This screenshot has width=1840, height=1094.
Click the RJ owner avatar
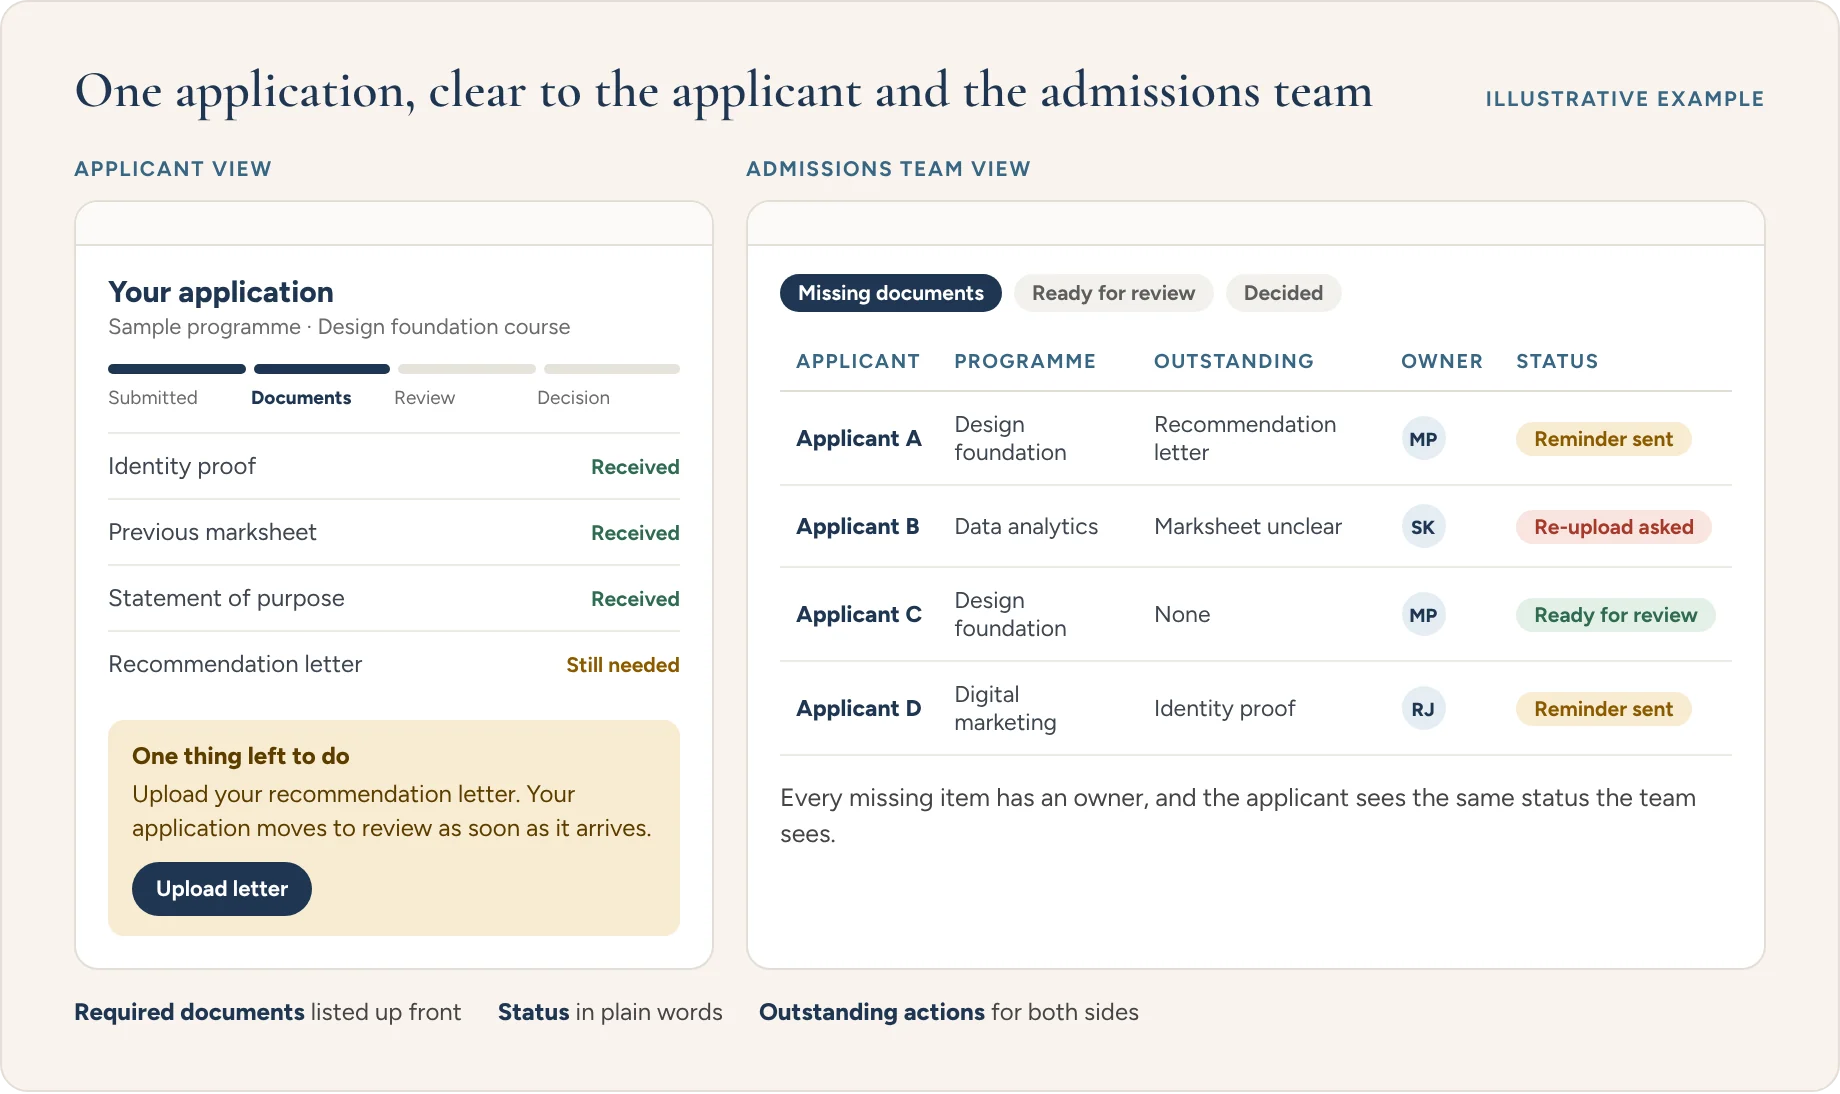click(1423, 709)
